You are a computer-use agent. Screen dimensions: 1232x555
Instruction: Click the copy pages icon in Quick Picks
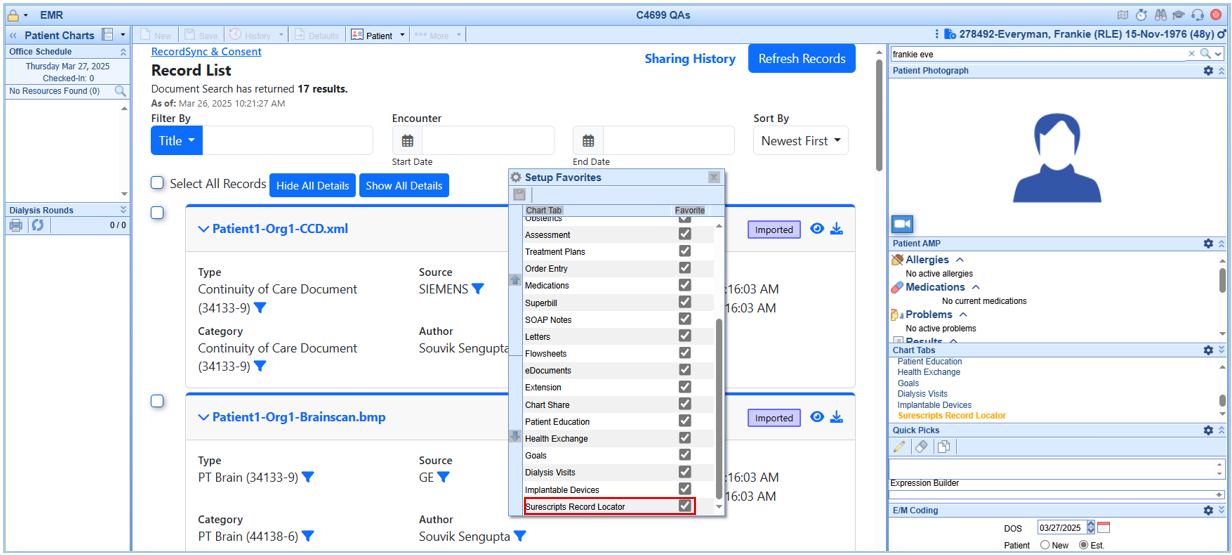point(943,447)
